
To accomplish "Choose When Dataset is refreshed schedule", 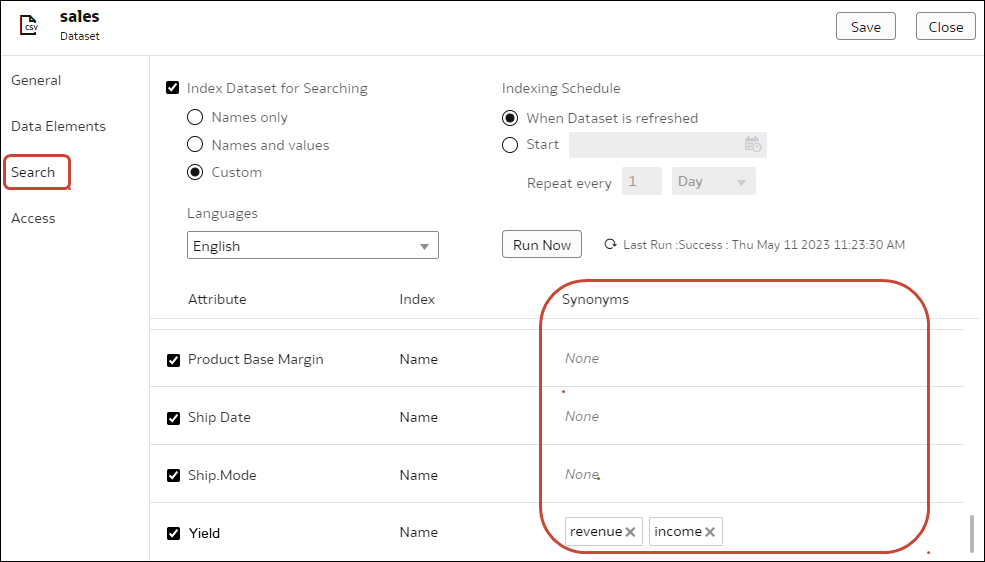I will click(x=510, y=118).
